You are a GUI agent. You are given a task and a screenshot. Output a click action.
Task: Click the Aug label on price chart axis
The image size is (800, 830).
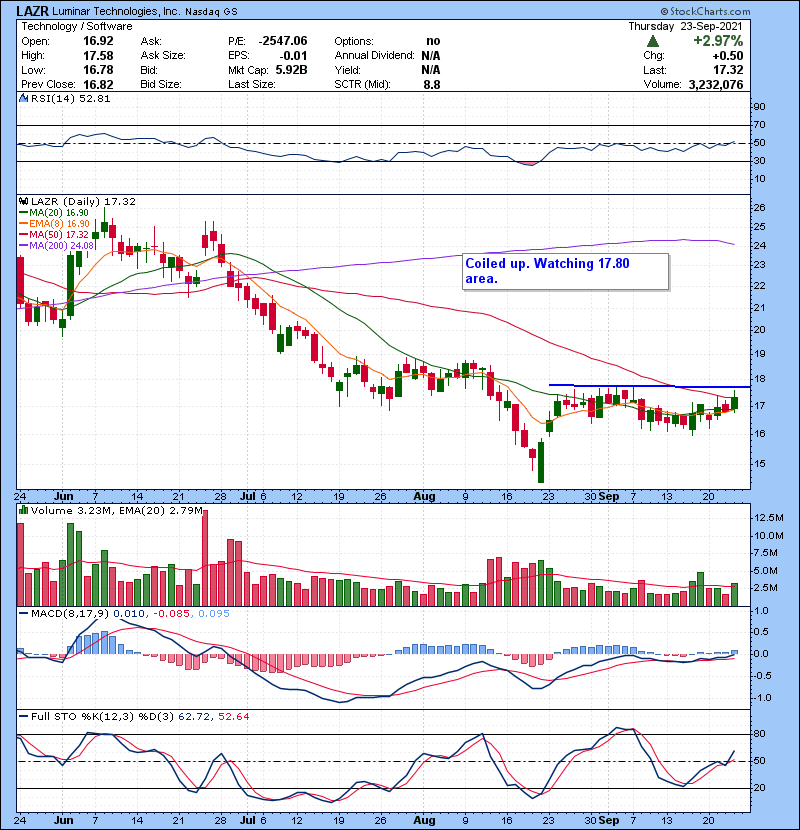pos(424,497)
